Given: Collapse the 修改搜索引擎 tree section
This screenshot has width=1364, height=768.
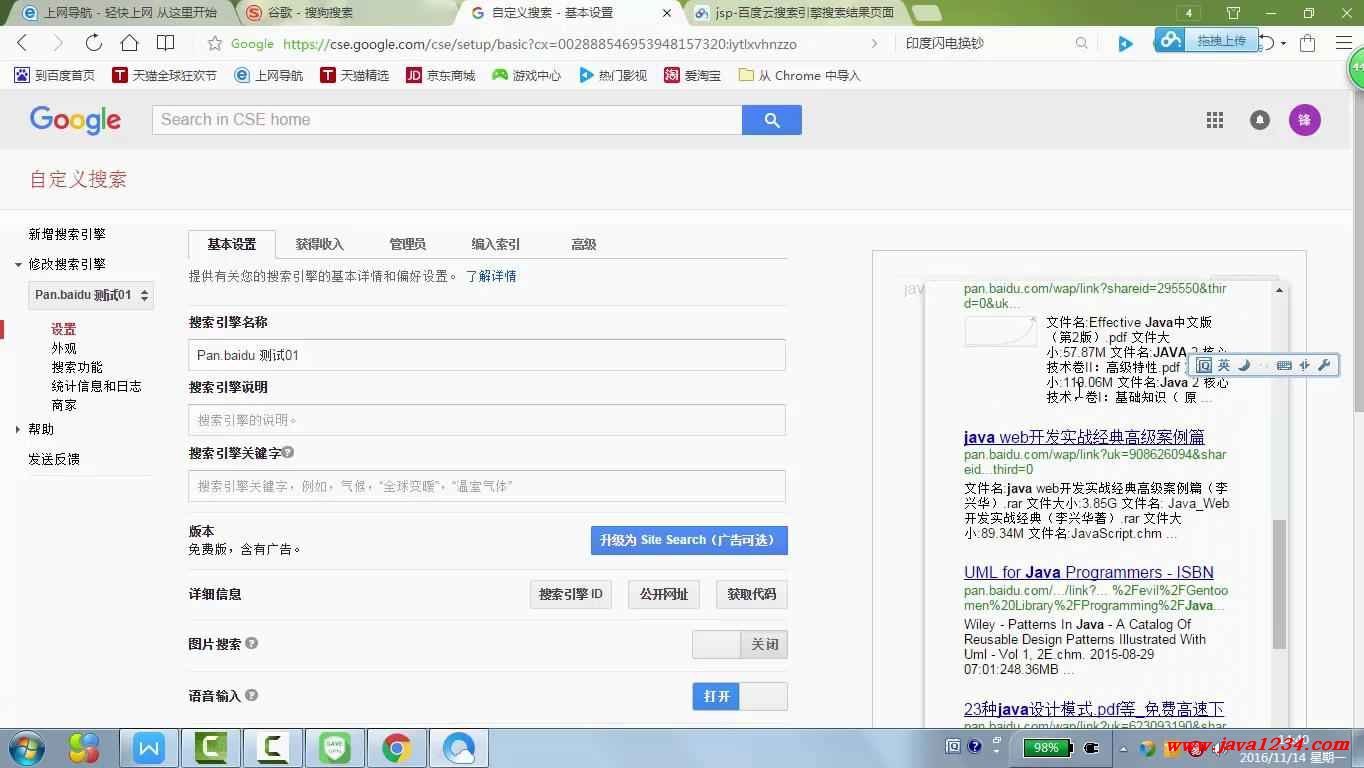Looking at the screenshot, I should click(18, 265).
